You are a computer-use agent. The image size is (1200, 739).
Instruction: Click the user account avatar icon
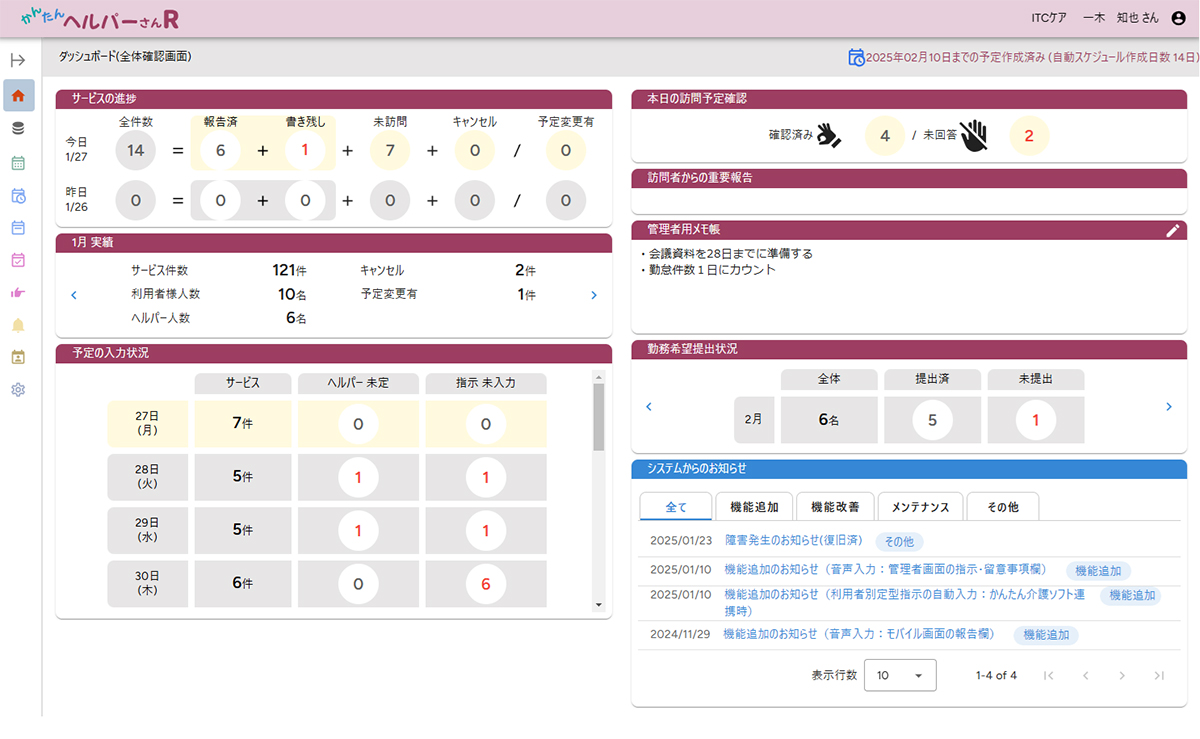[1178, 18]
